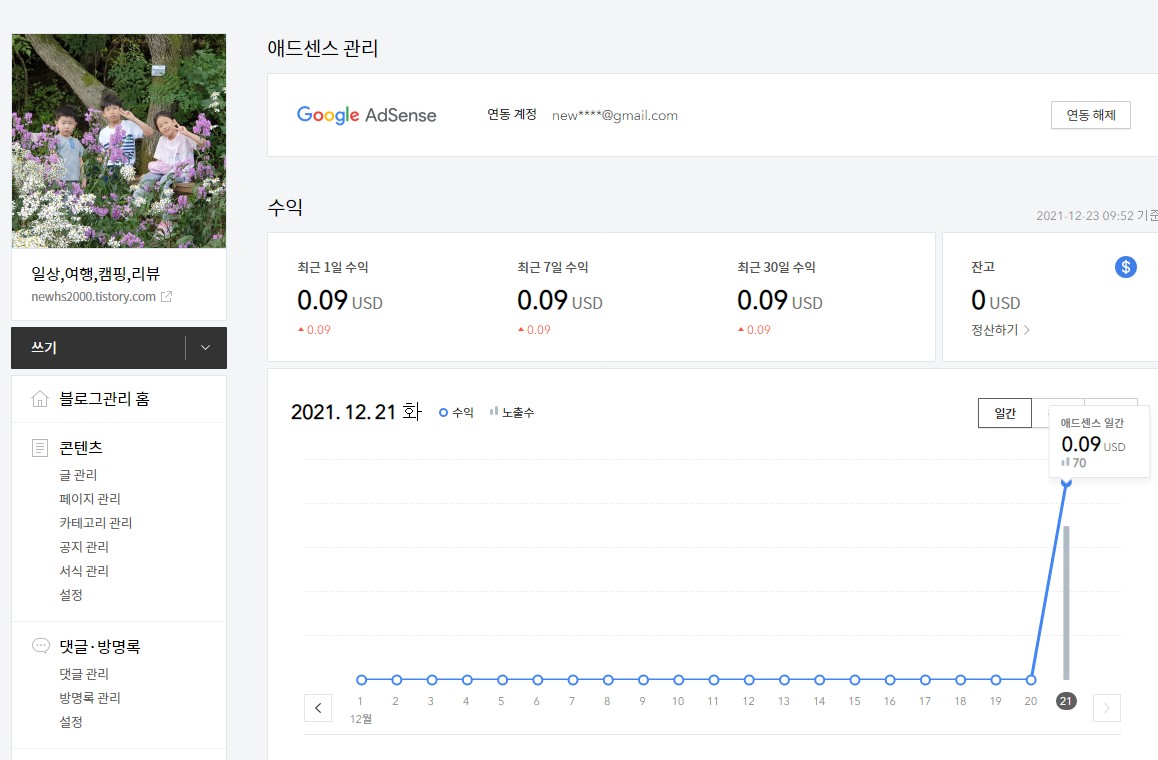
Task: Click the gray impressions bar for day 21
Action: click(x=1066, y=602)
